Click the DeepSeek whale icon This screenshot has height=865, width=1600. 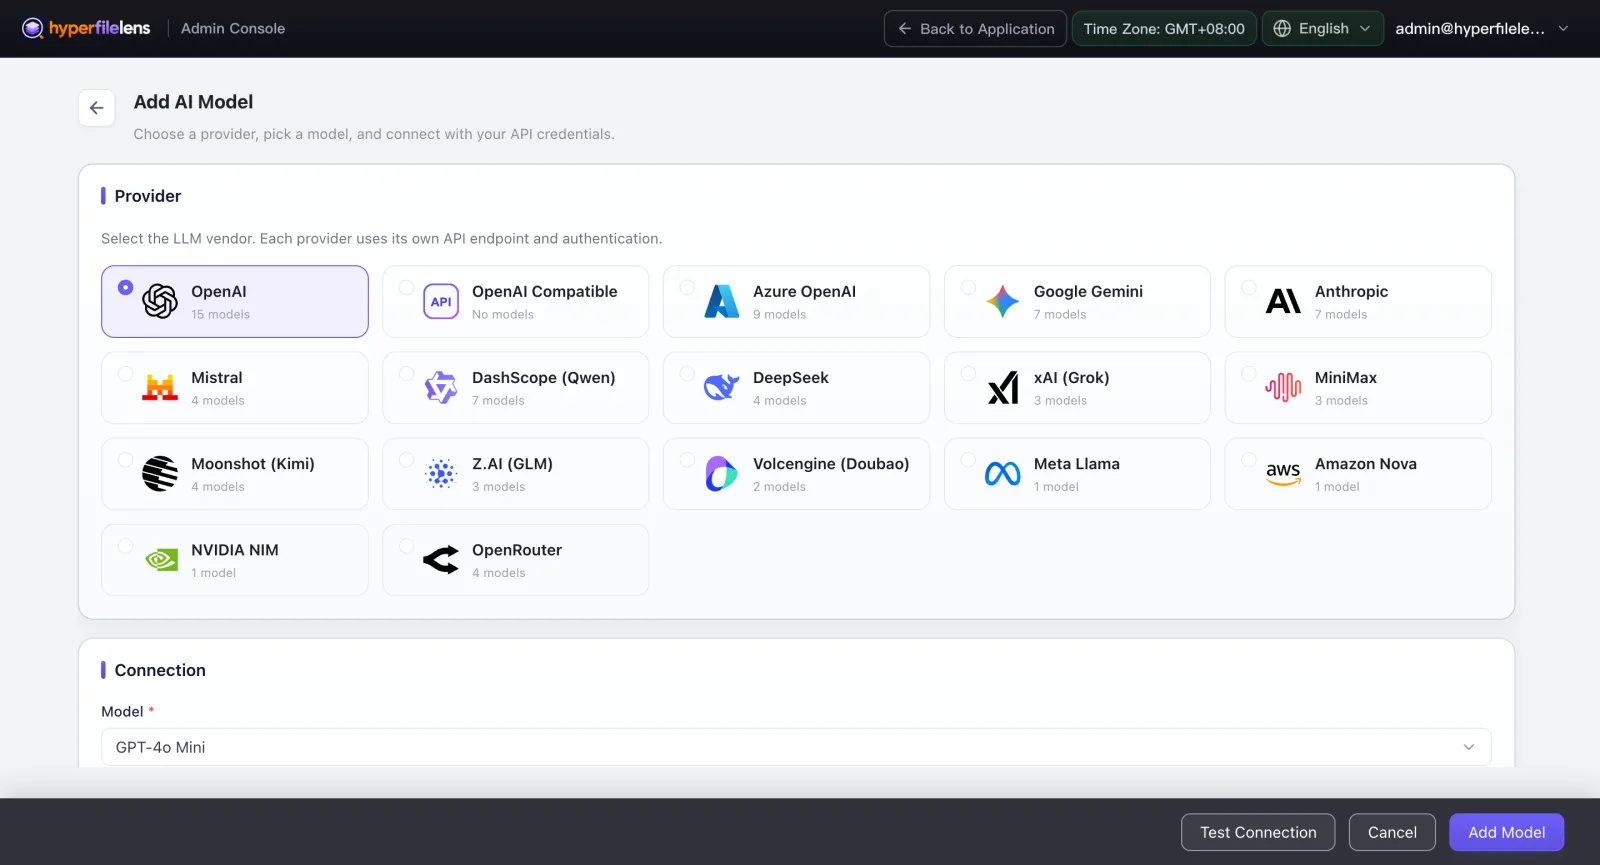click(722, 387)
